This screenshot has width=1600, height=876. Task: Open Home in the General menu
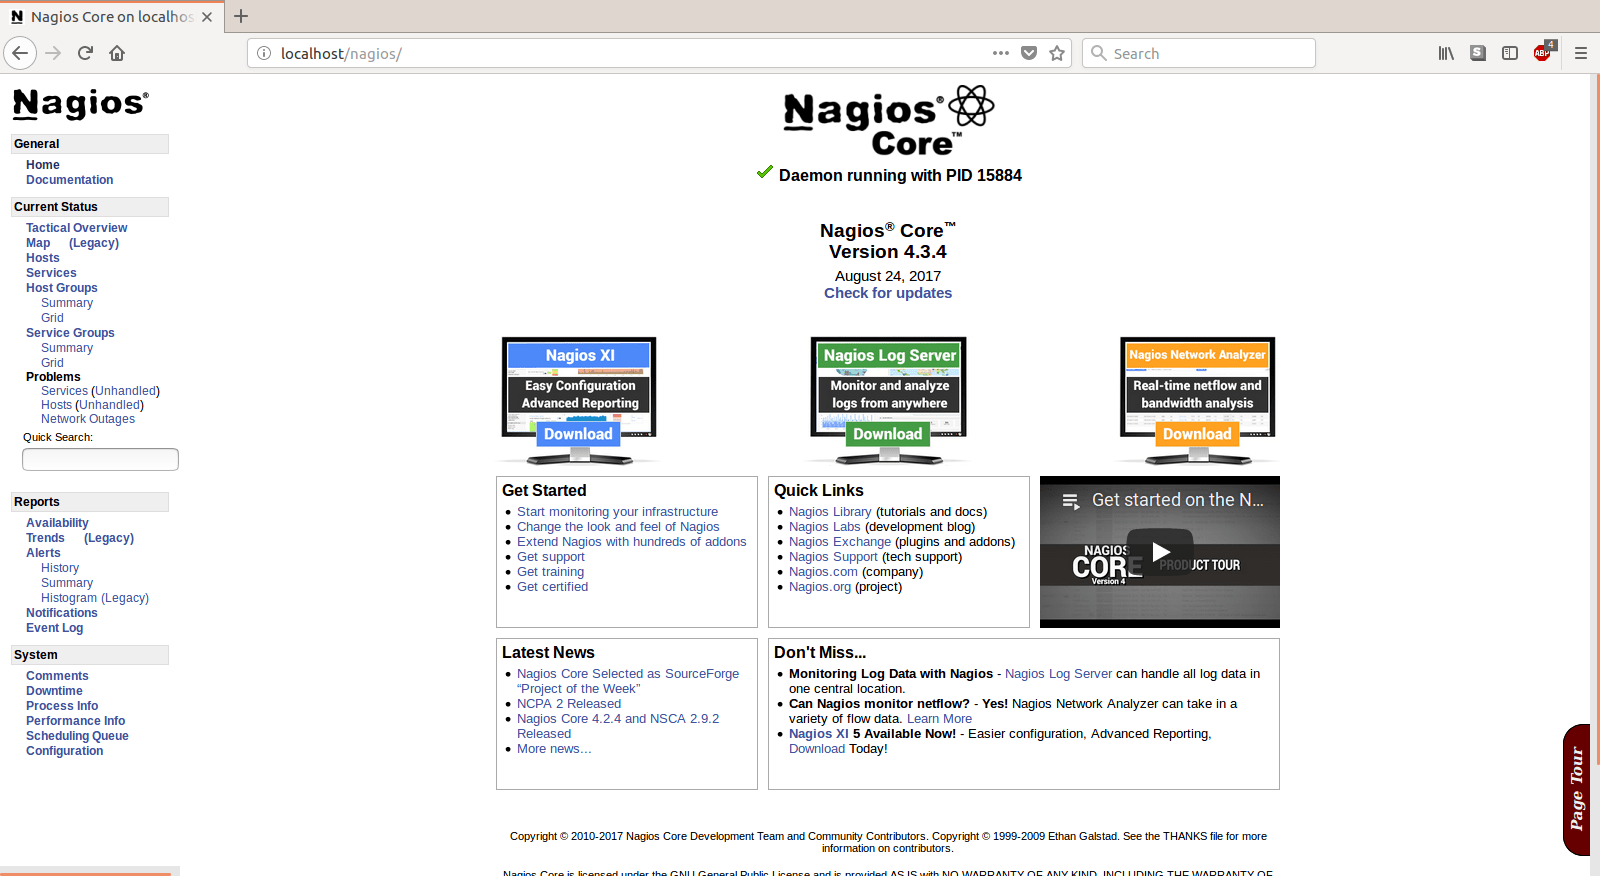[43, 165]
